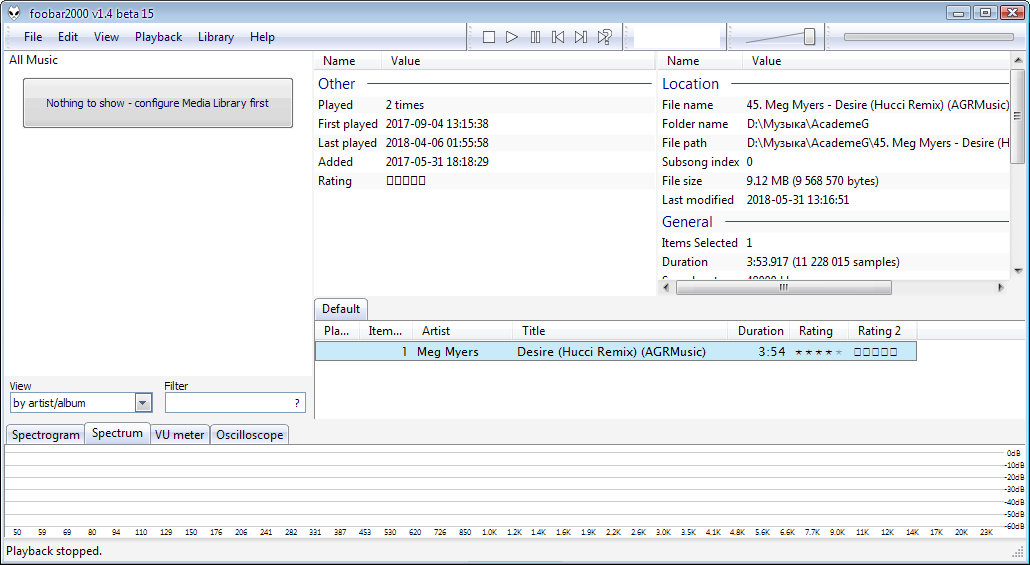Switch to the Oscilloscope tab
1030x565 pixels.
pos(249,435)
